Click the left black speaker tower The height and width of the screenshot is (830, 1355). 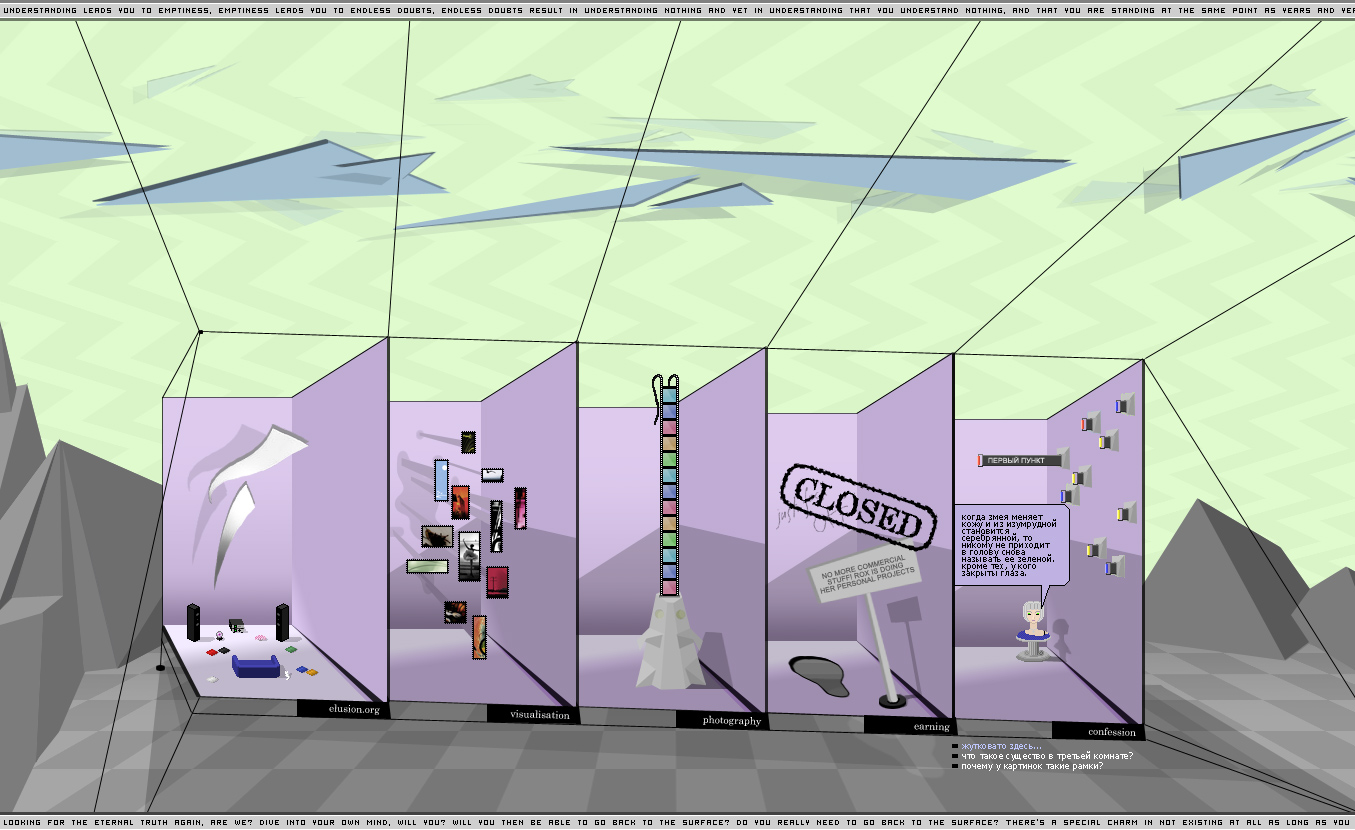click(193, 622)
